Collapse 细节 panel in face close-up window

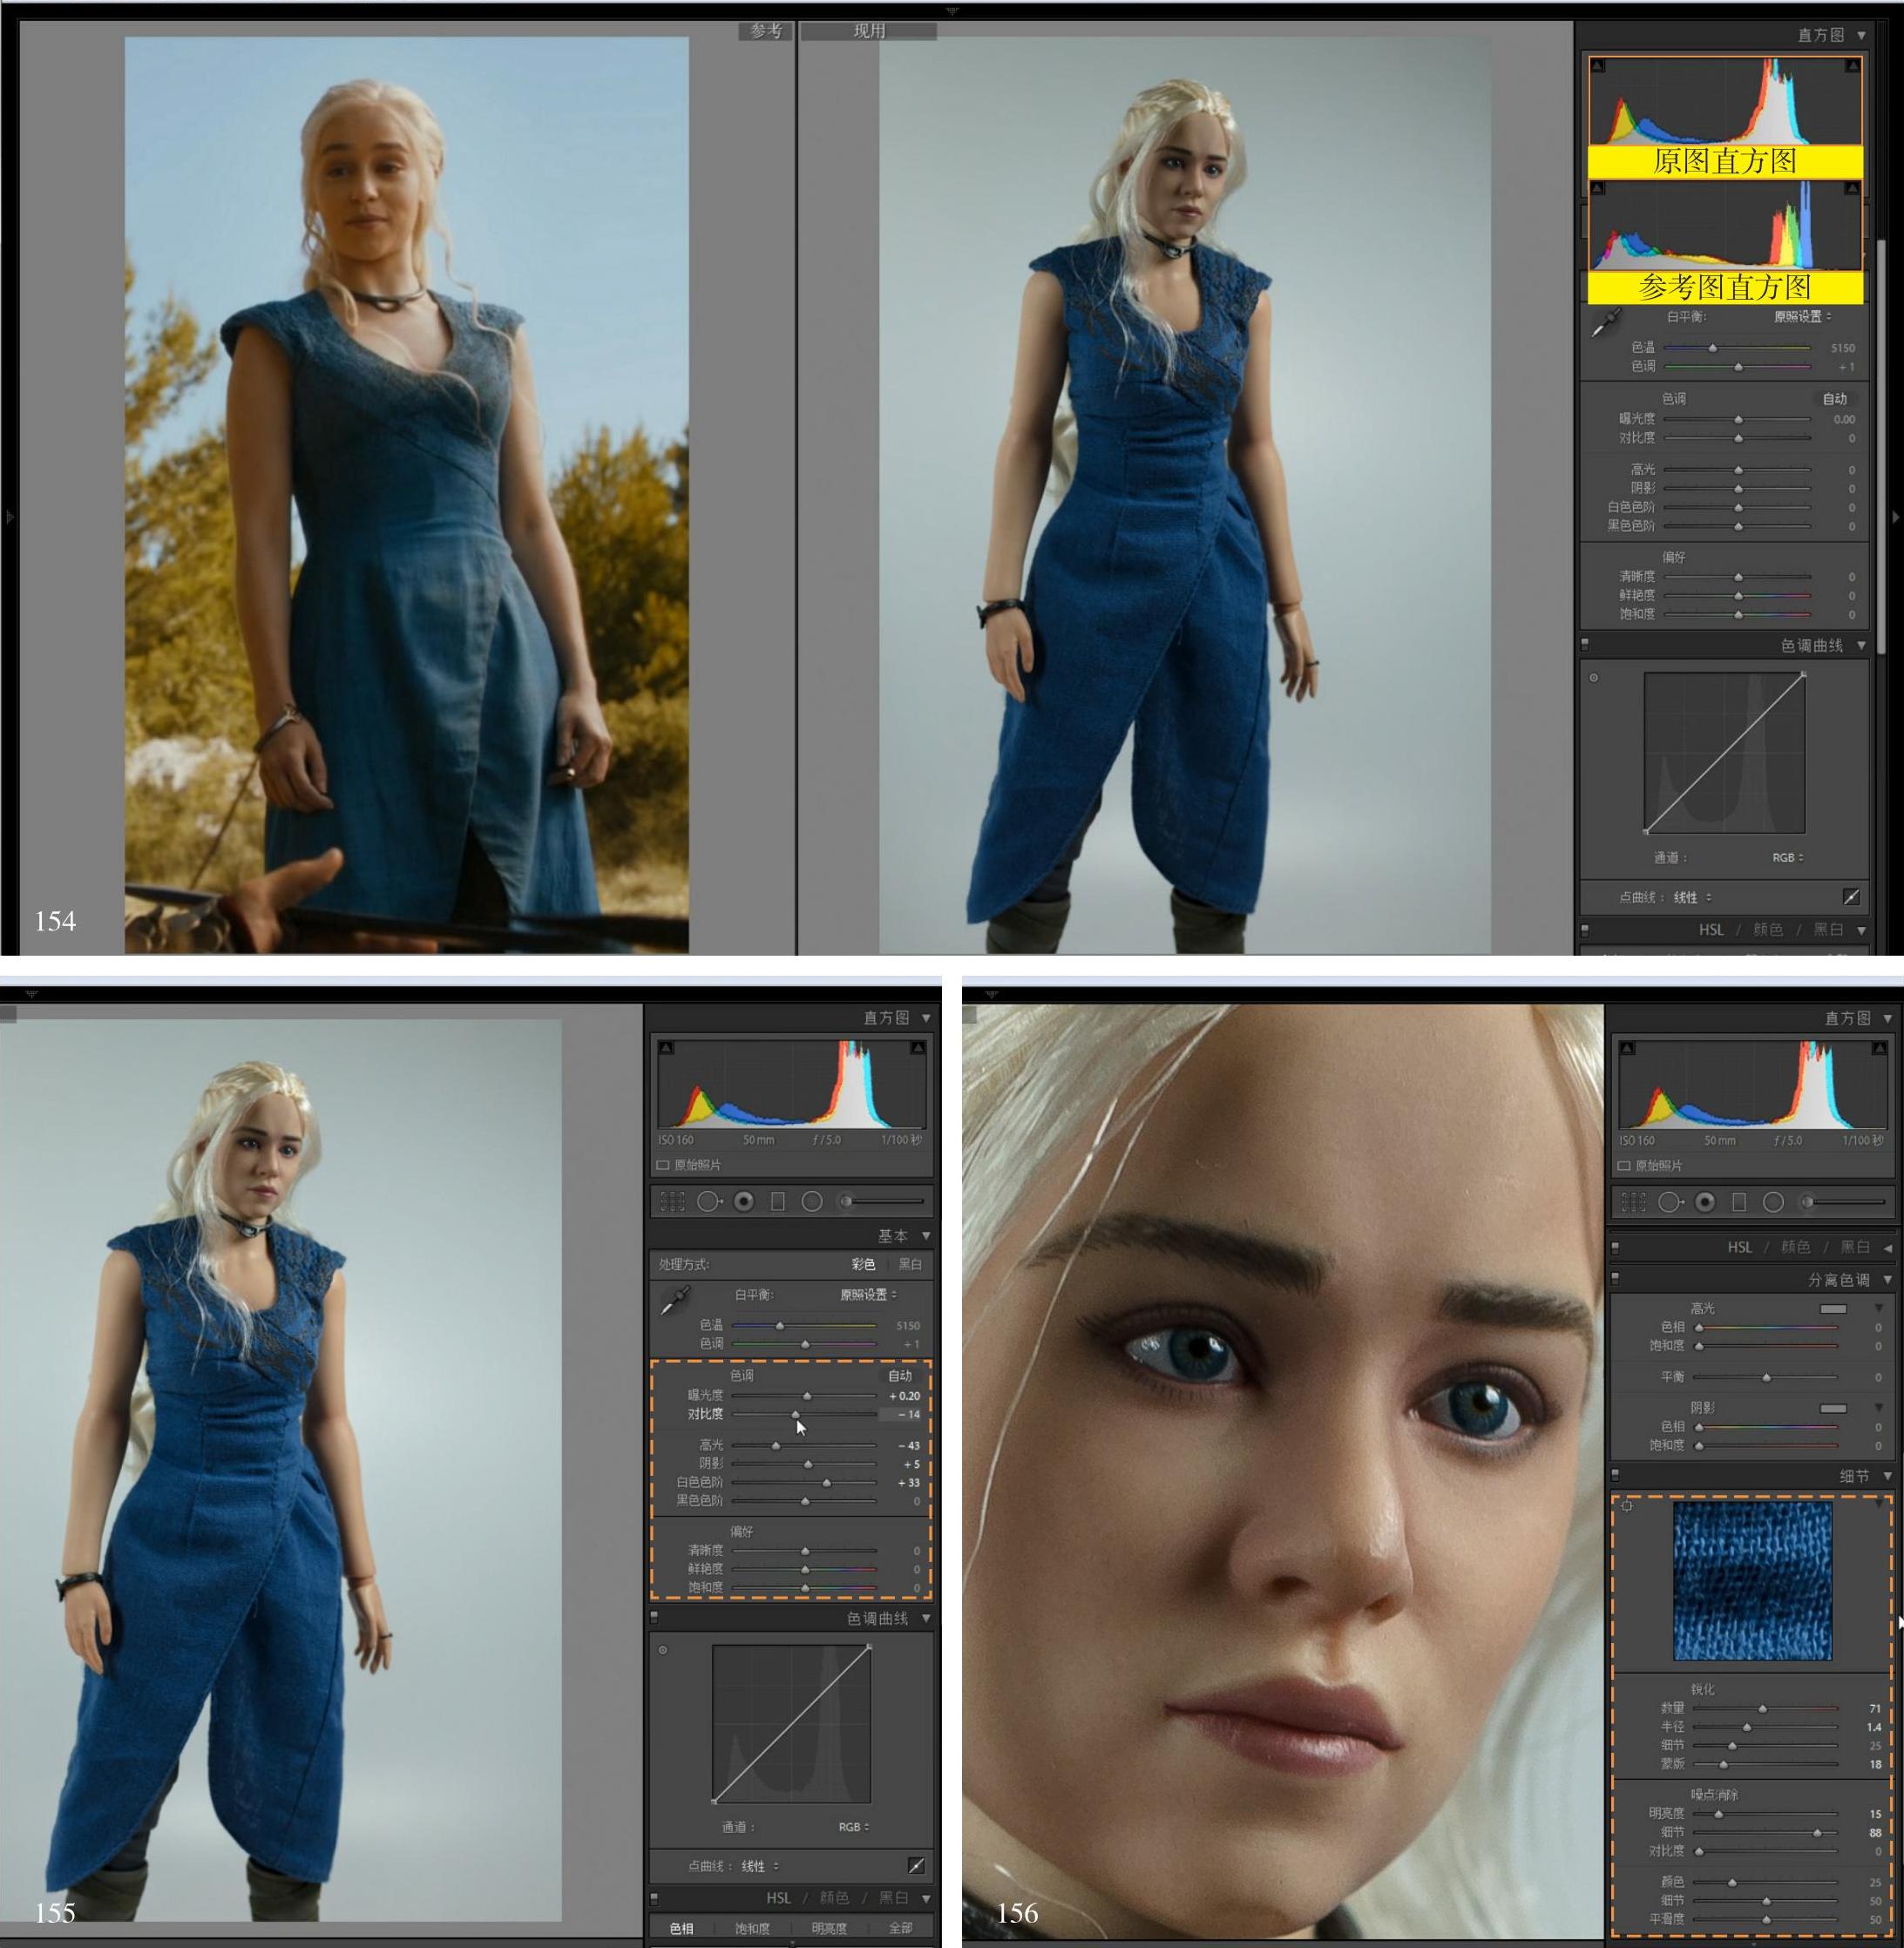tap(1887, 1476)
